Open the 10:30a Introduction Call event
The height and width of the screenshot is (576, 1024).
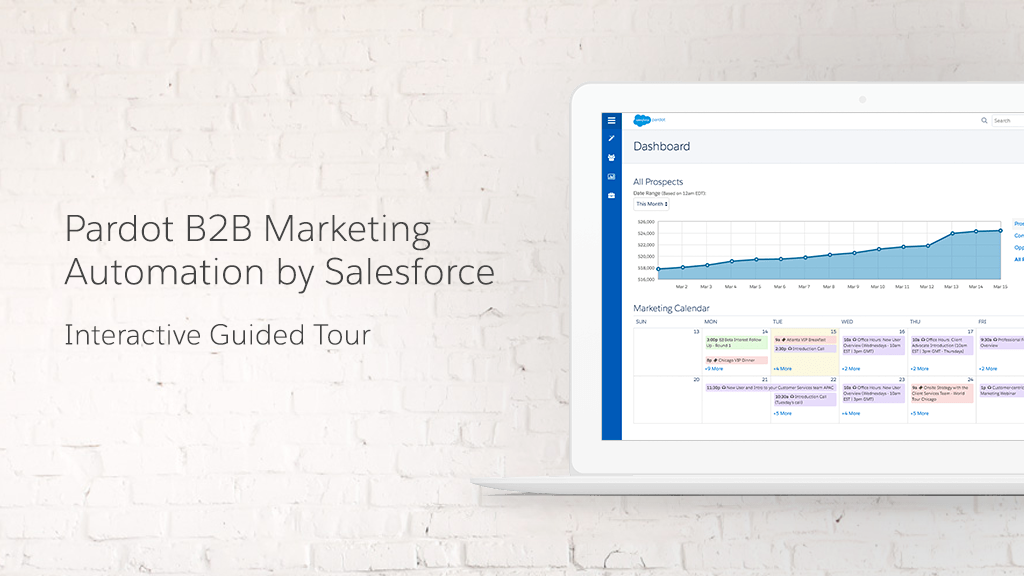coord(805,399)
